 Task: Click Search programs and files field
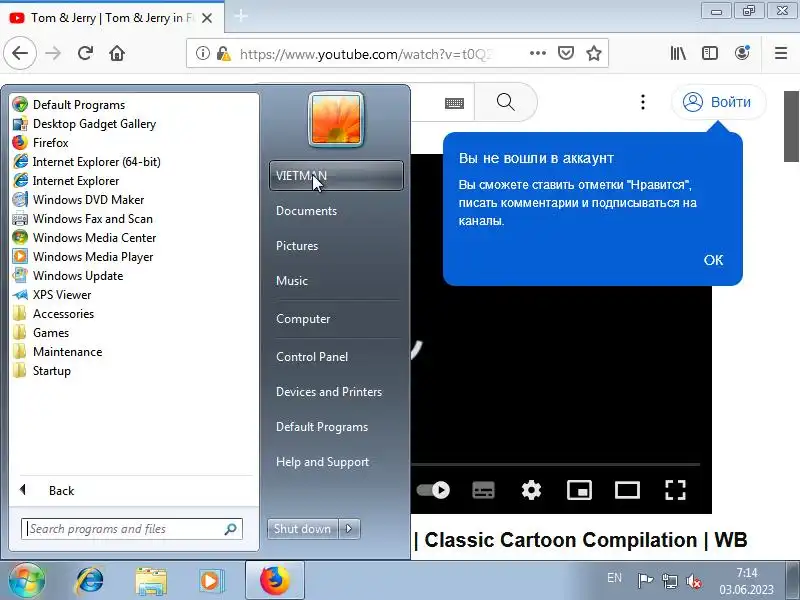132,529
